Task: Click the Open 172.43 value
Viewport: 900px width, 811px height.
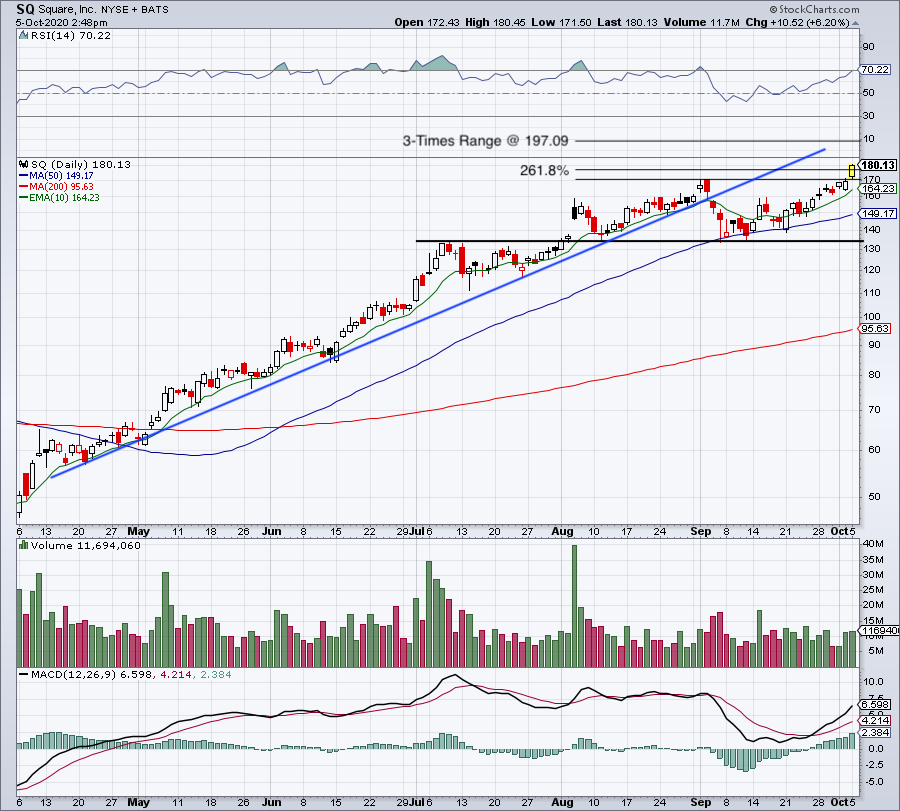Action: [427, 22]
